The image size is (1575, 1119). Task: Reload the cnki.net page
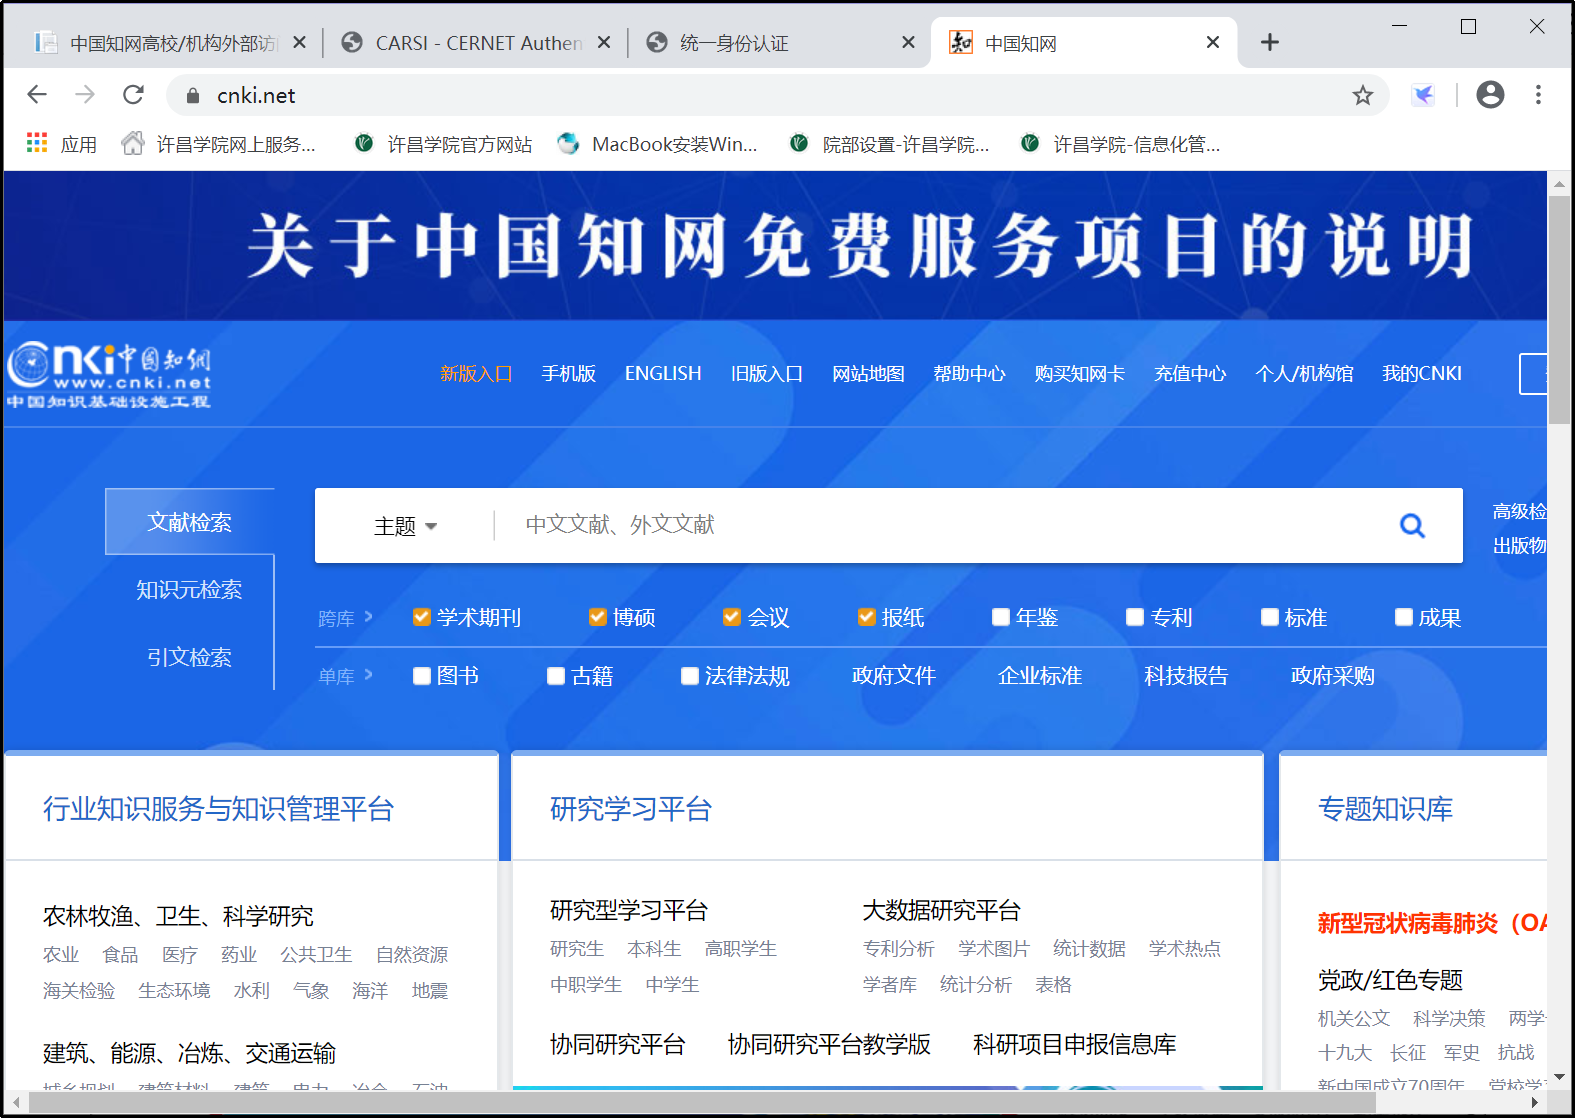(133, 95)
